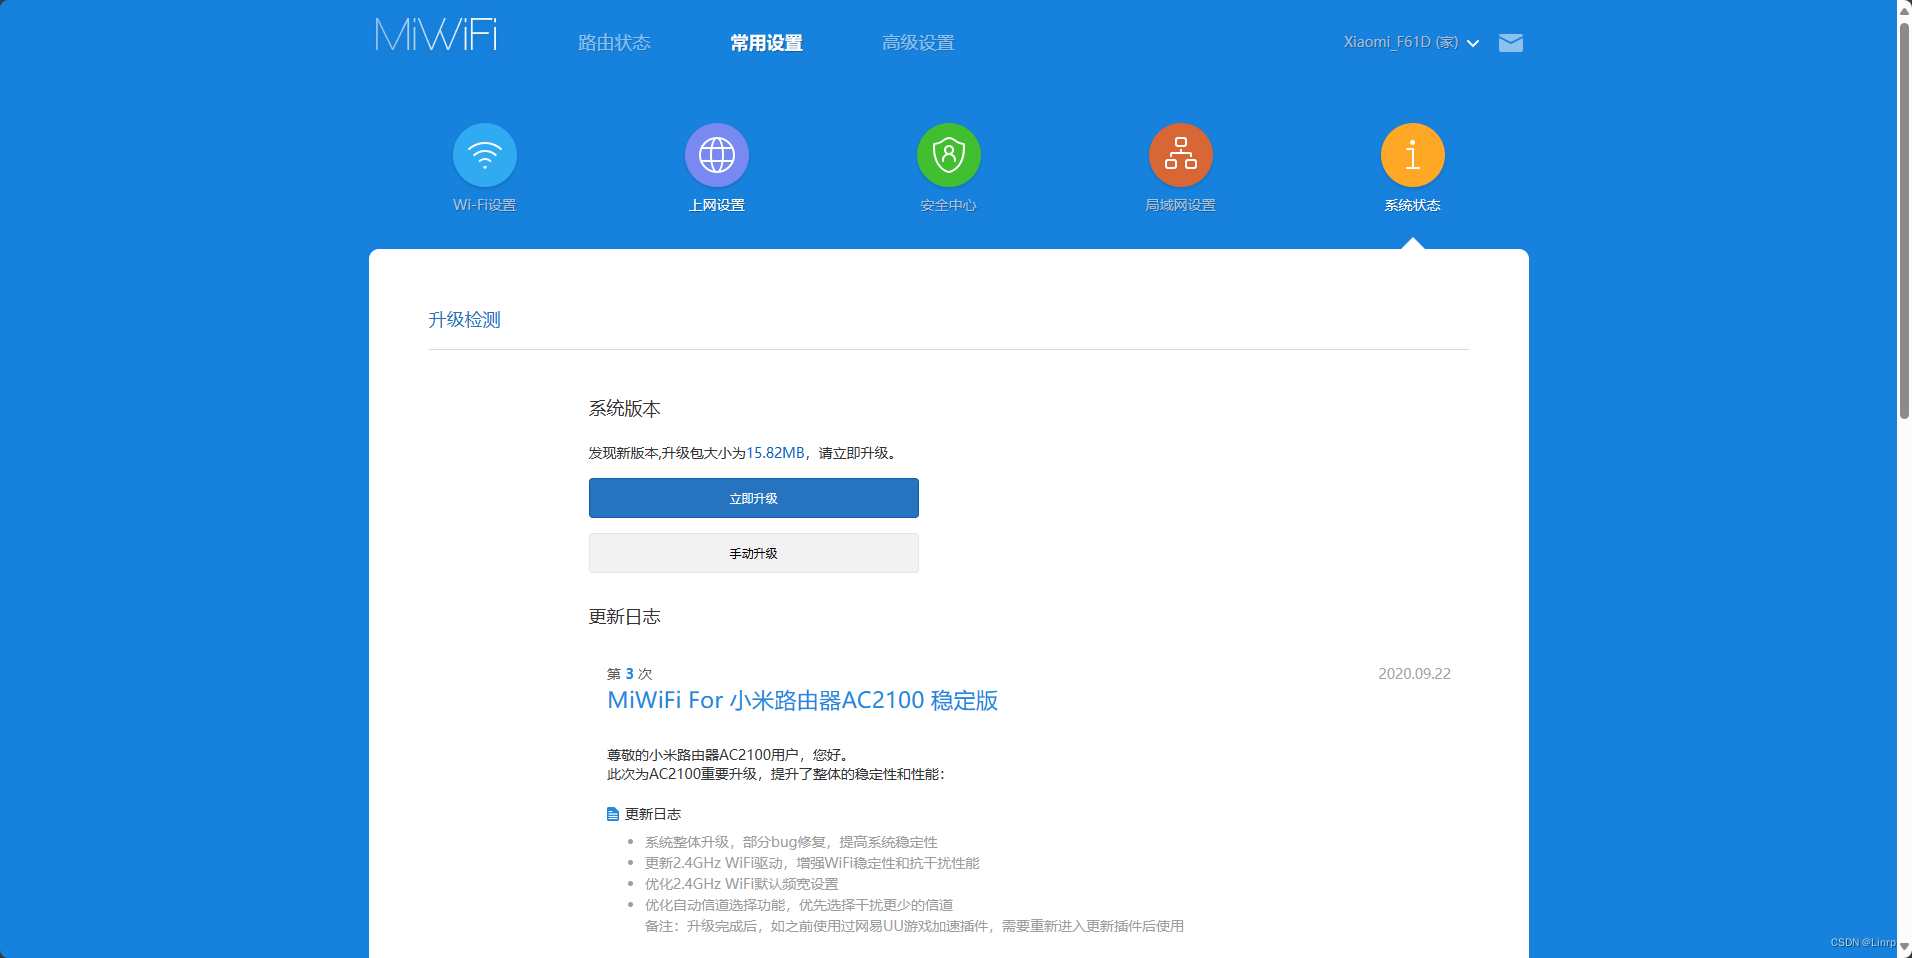
Task: Open the Wi-Fi设置 icon
Action: click(485, 155)
